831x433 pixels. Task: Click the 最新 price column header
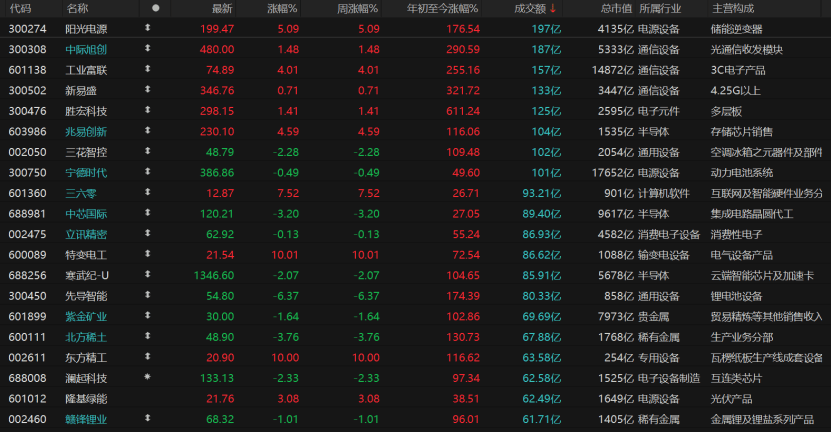point(222,8)
